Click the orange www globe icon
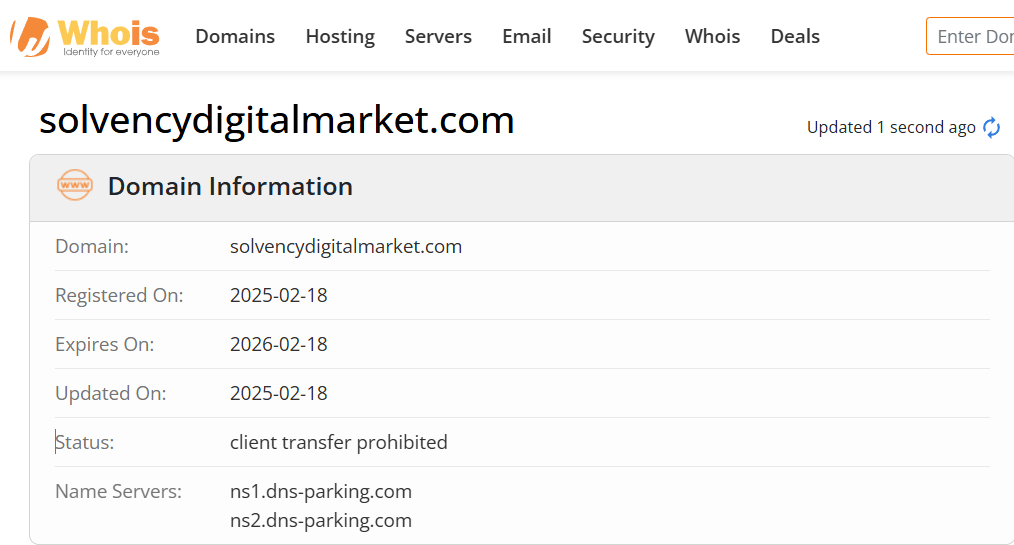Viewport: 1014px width, 545px height. coord(74,185)
